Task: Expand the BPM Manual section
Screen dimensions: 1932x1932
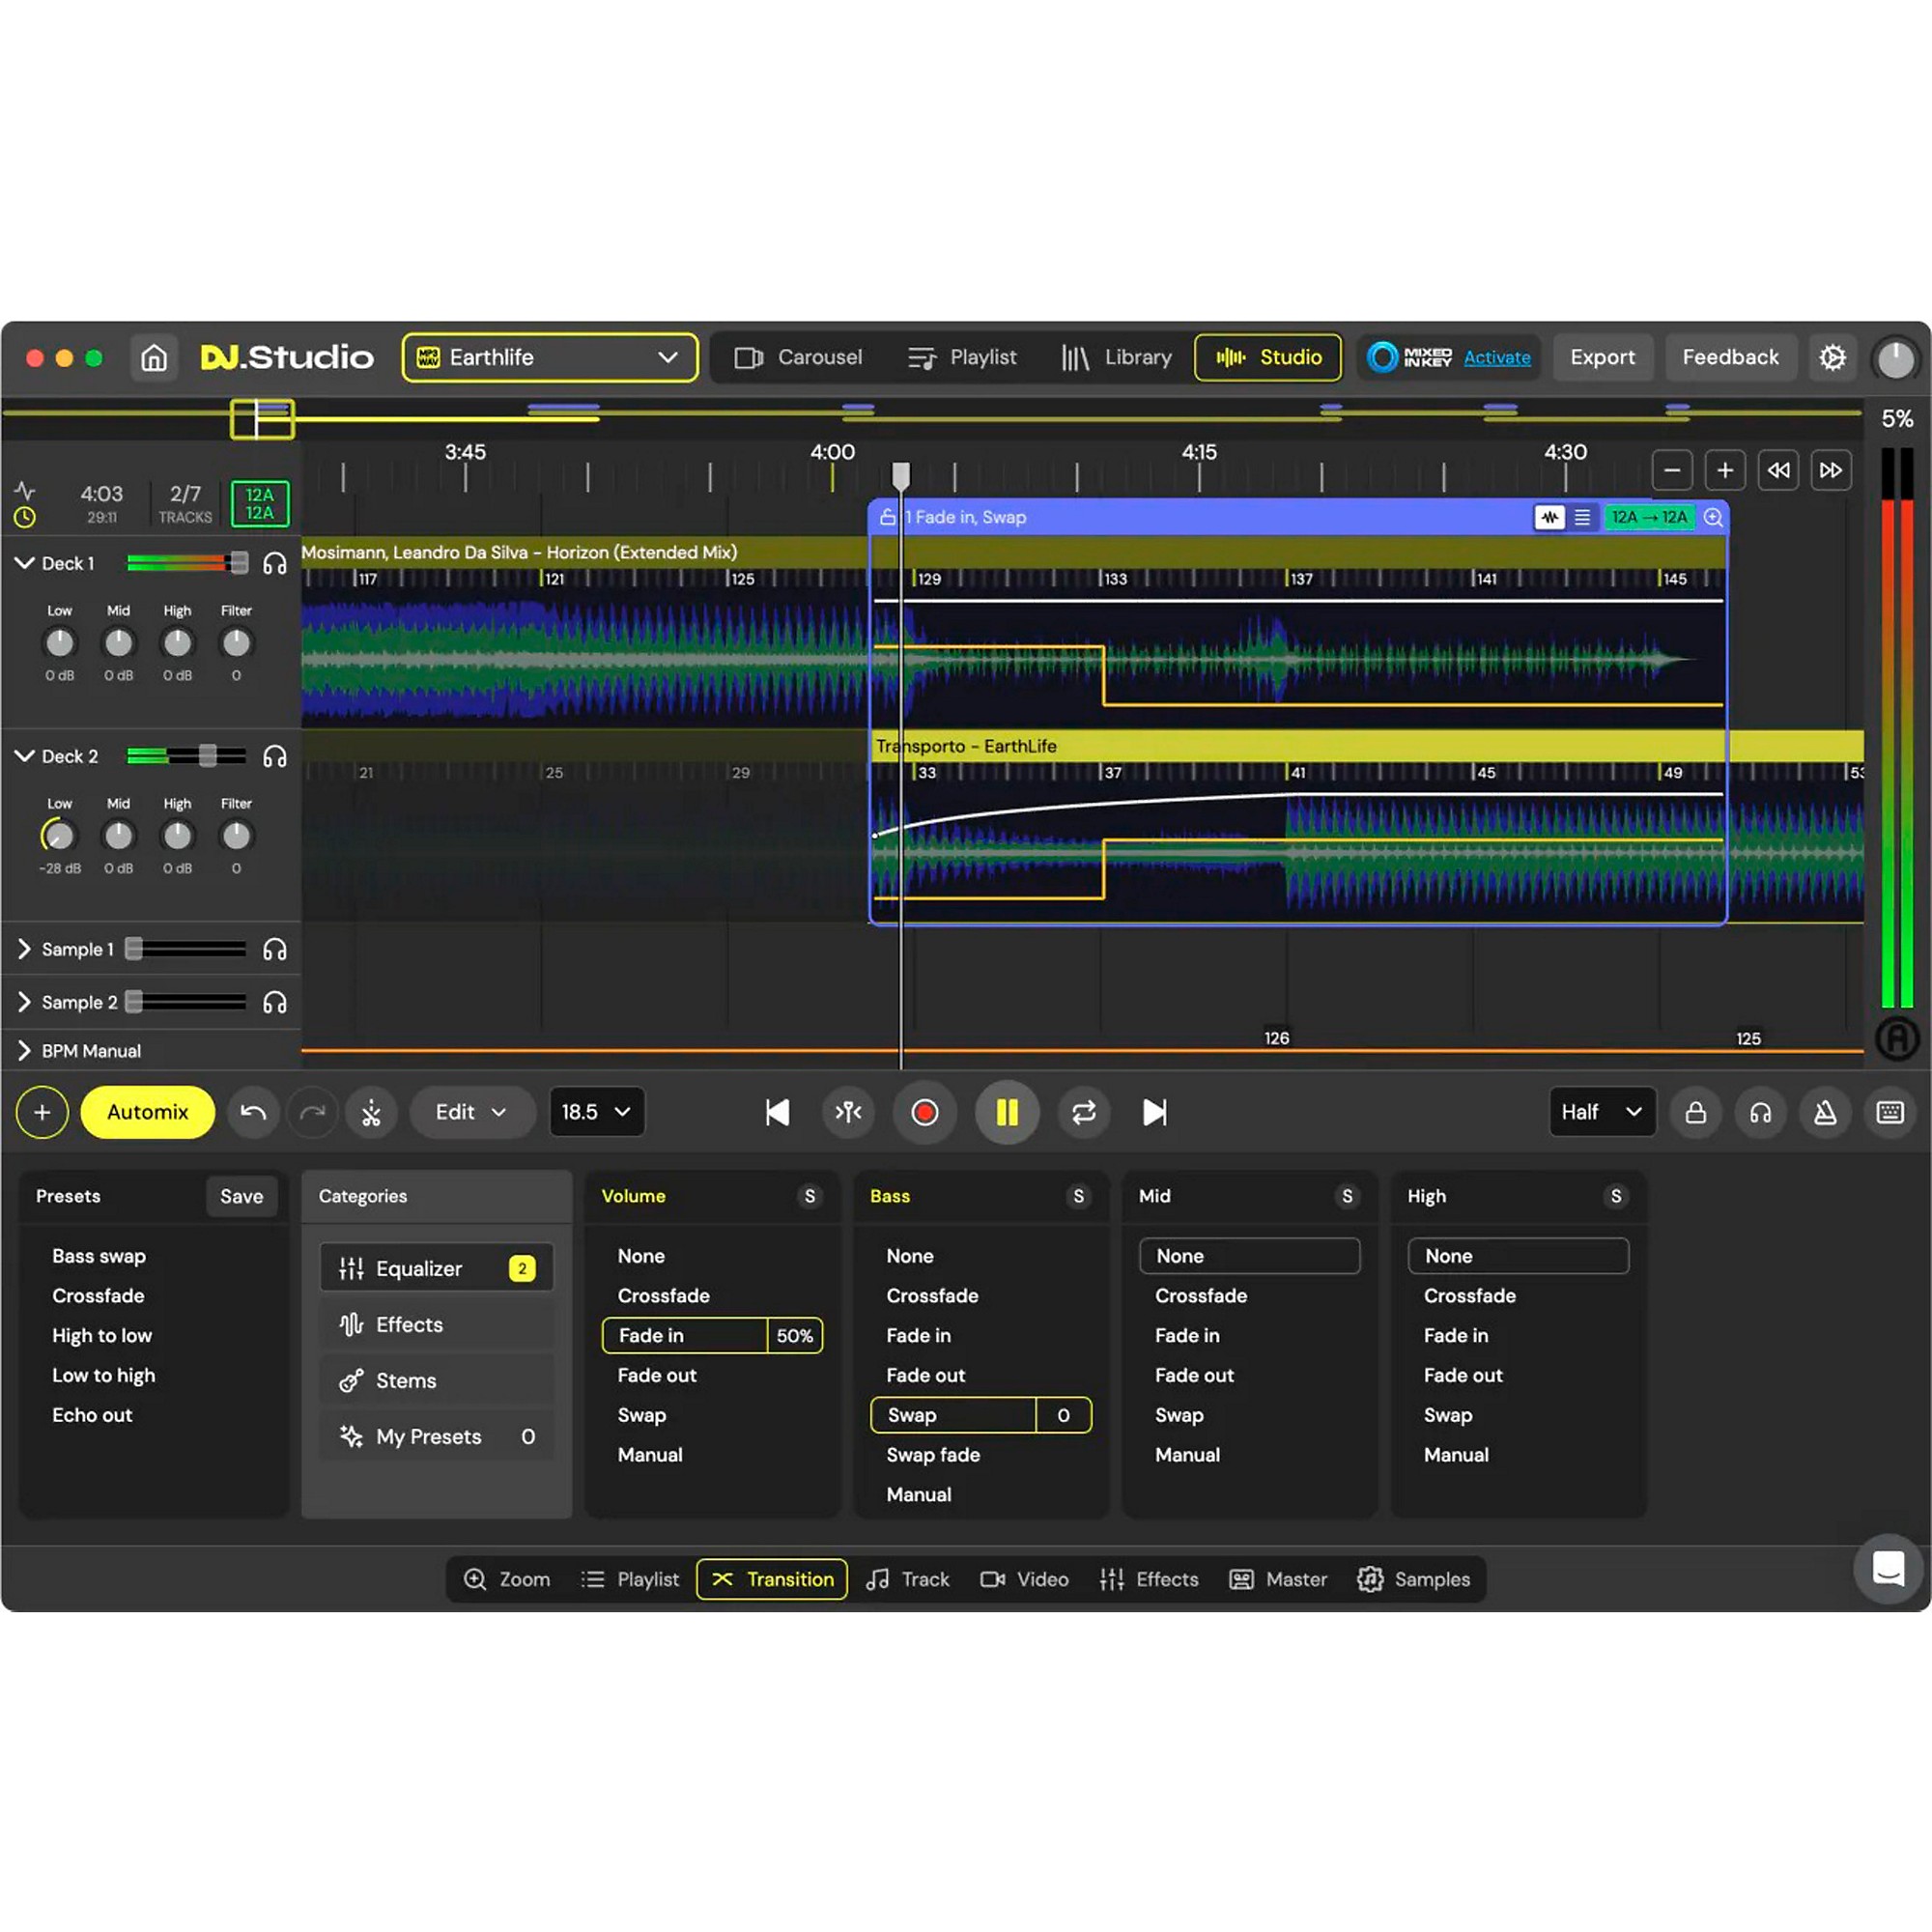Action: point(23,1050)
